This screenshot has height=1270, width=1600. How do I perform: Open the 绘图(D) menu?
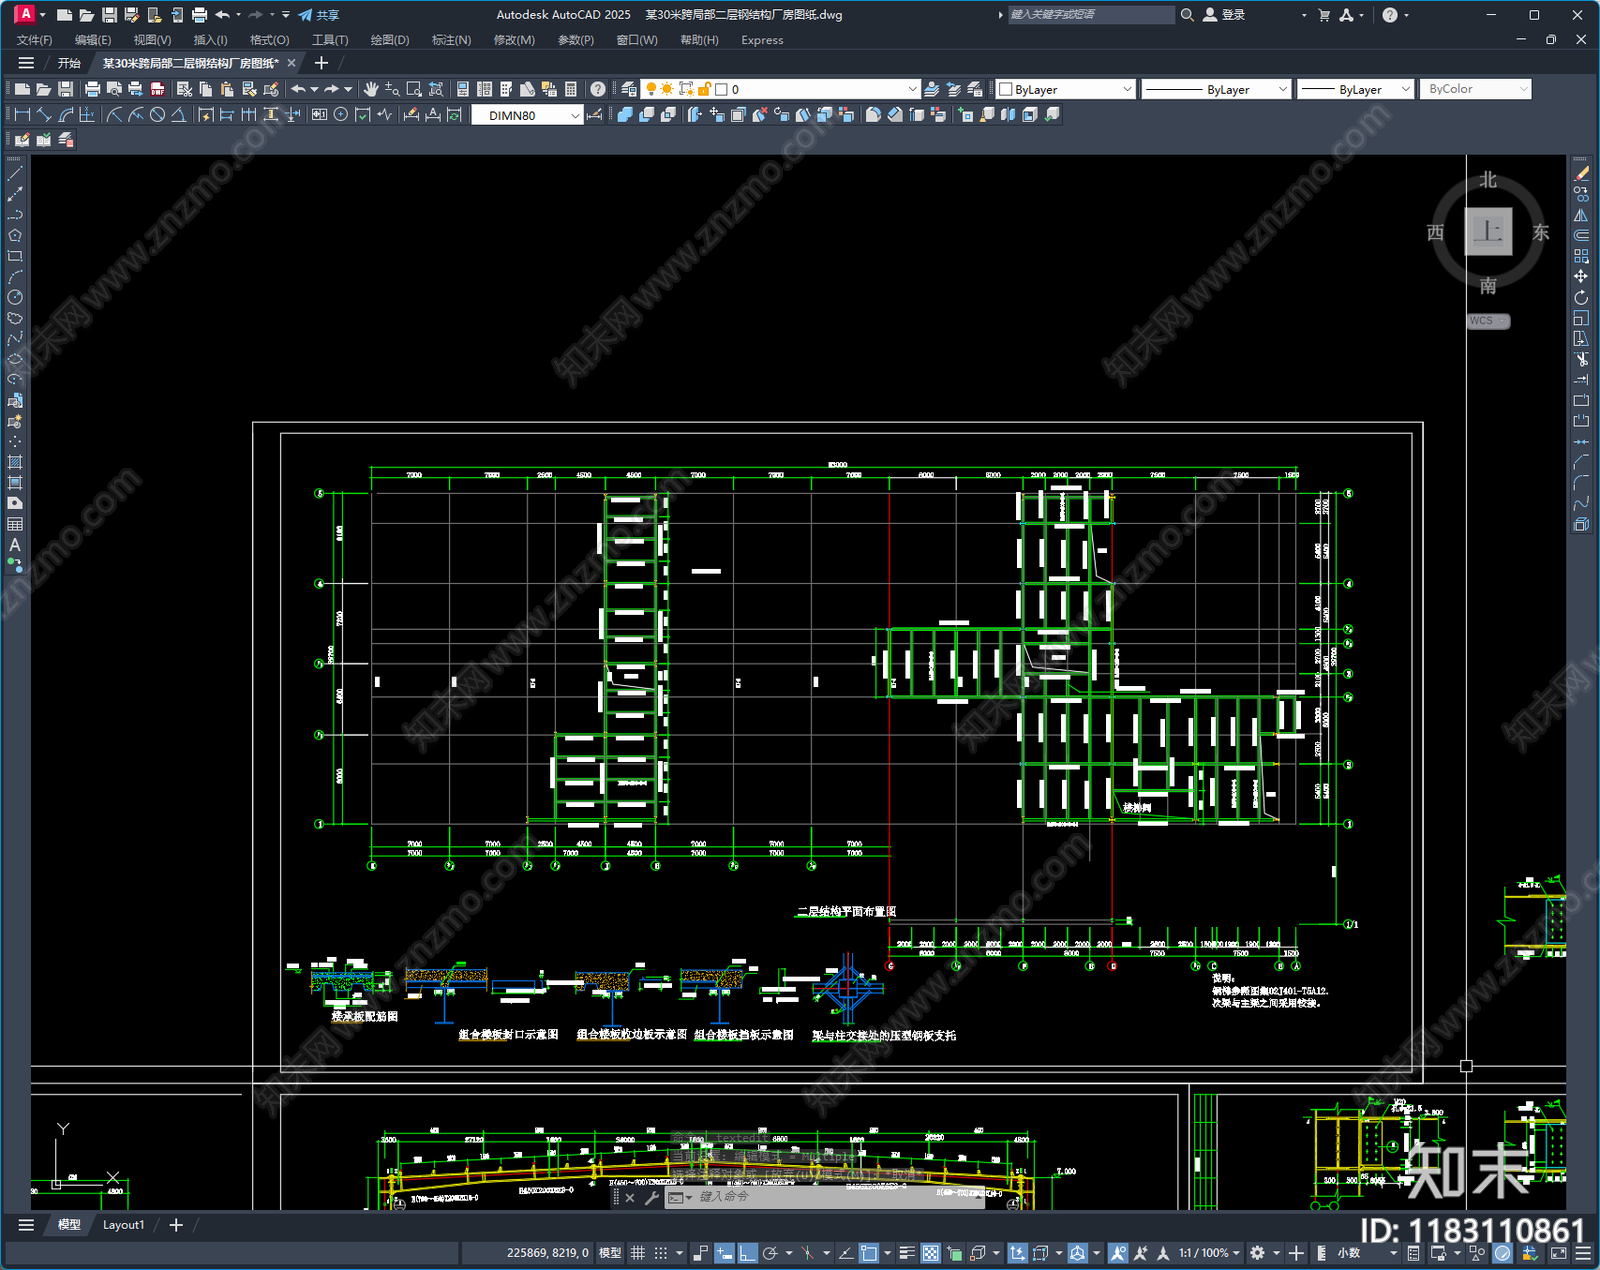(x=390, y=40)
